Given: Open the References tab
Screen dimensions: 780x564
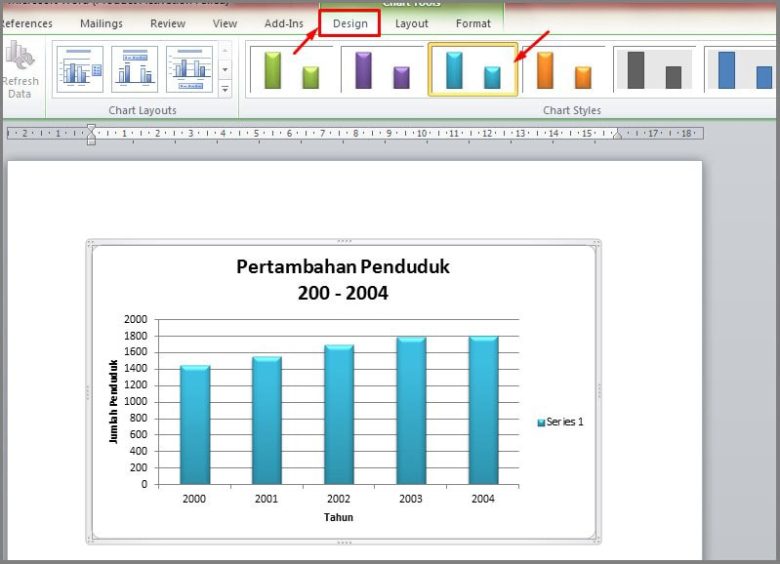Looking at the screenshot, I should coord(26,23).
